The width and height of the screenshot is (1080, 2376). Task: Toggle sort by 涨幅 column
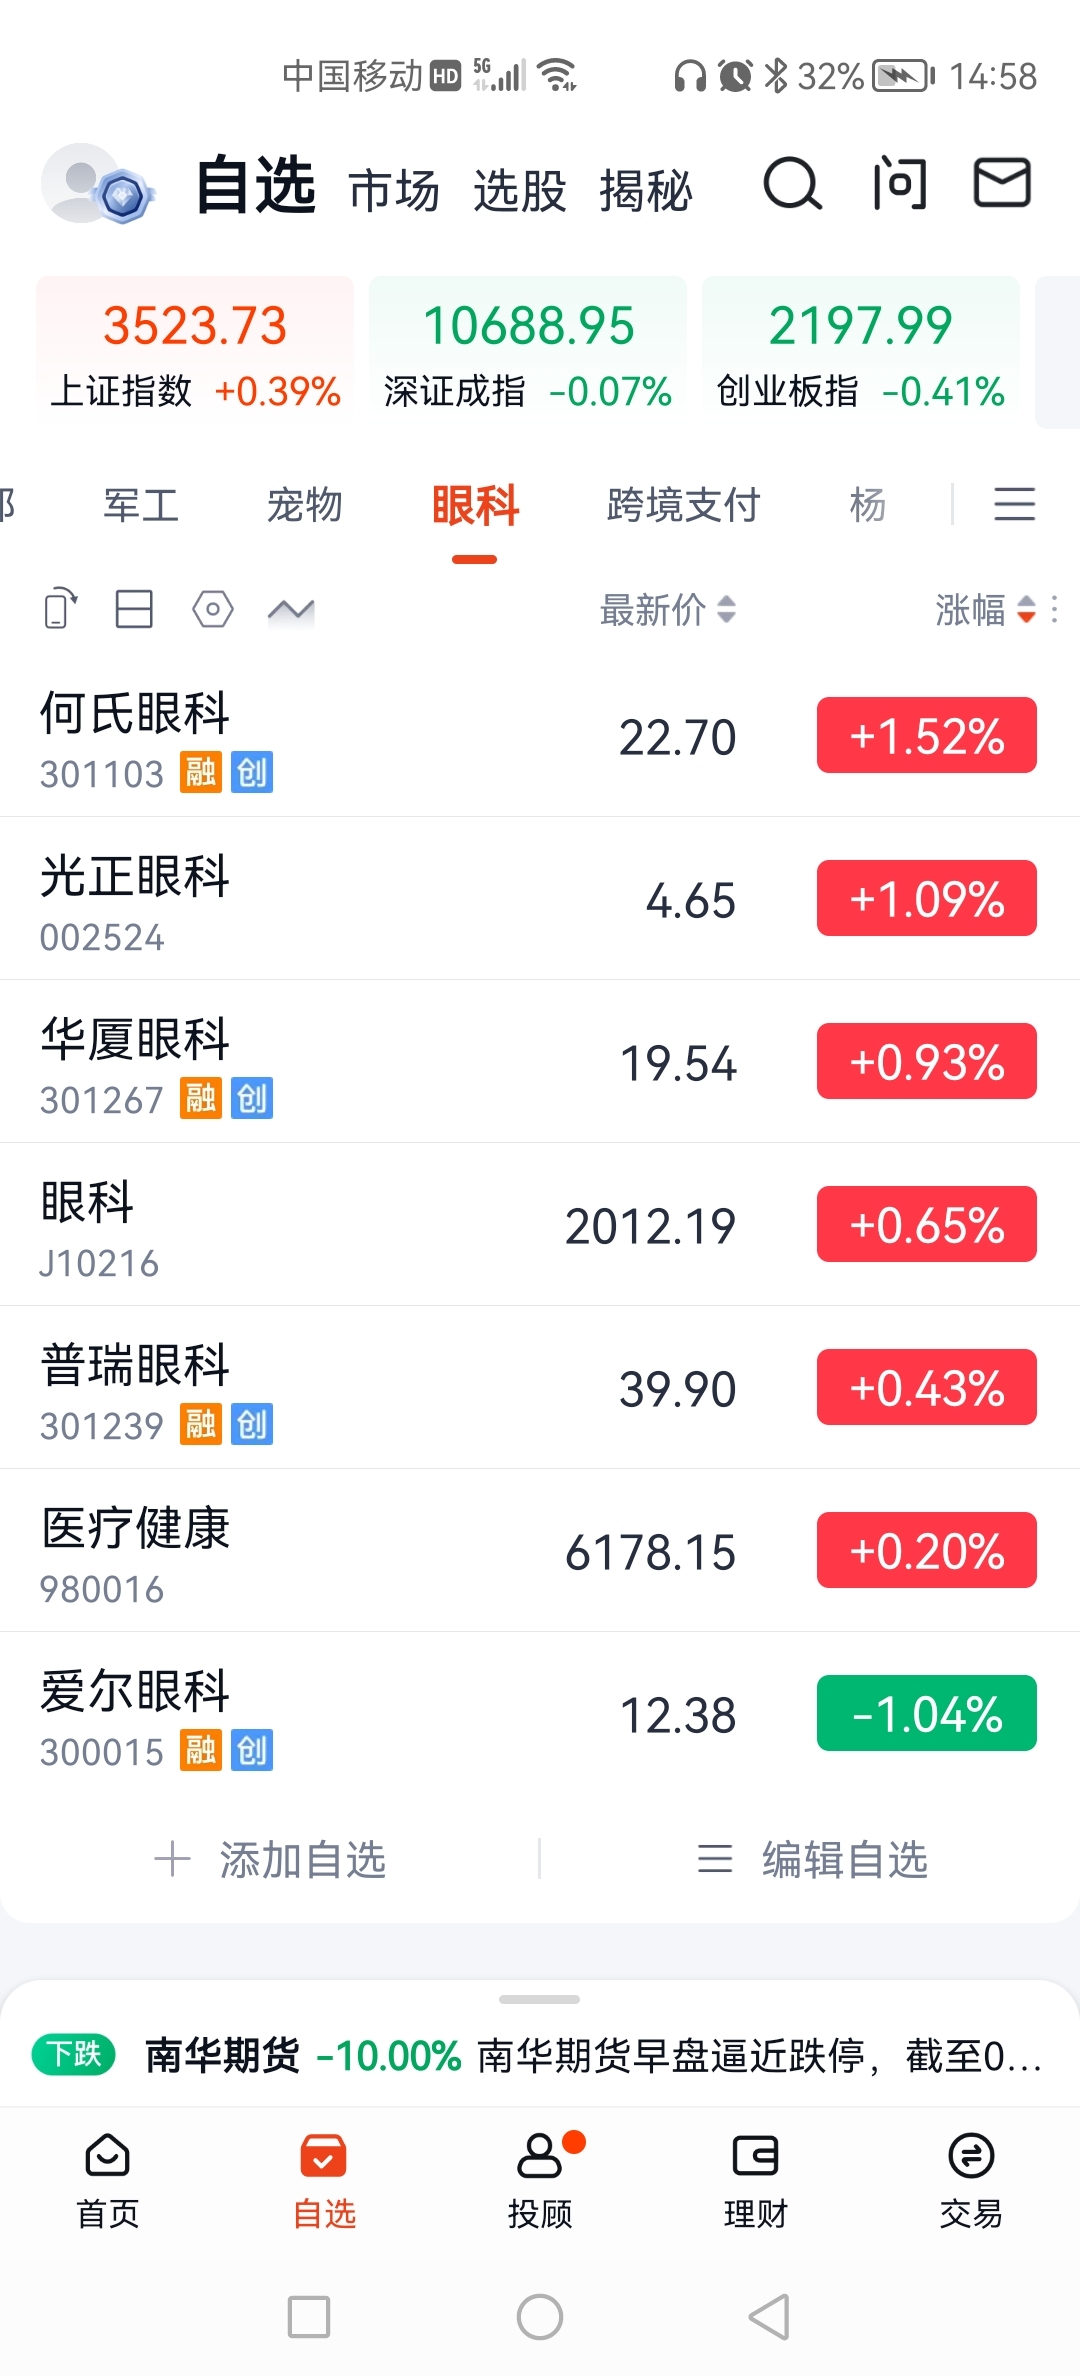(984, 609)
